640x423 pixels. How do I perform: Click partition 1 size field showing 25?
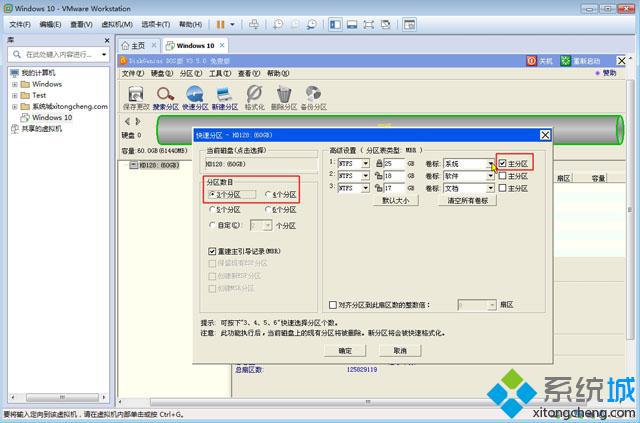point(394,164)
